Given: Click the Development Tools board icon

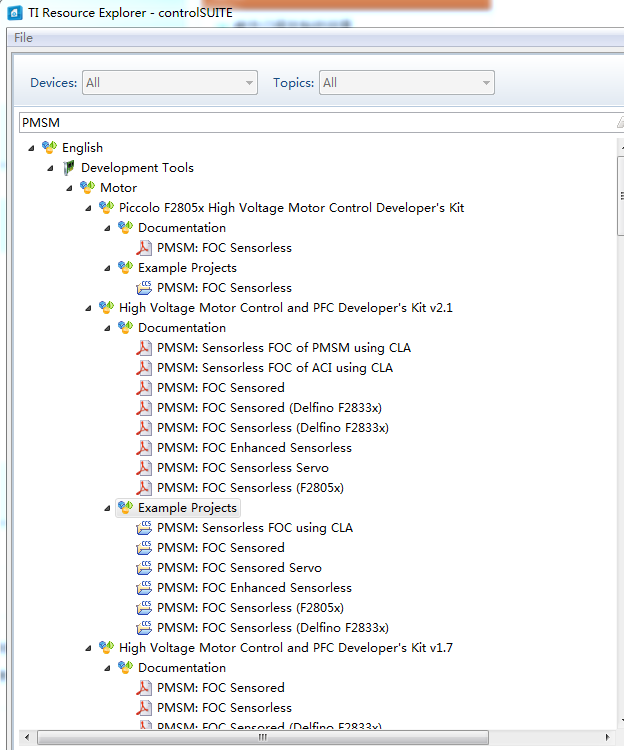Looking at the screenshot, I should [68, 168].
